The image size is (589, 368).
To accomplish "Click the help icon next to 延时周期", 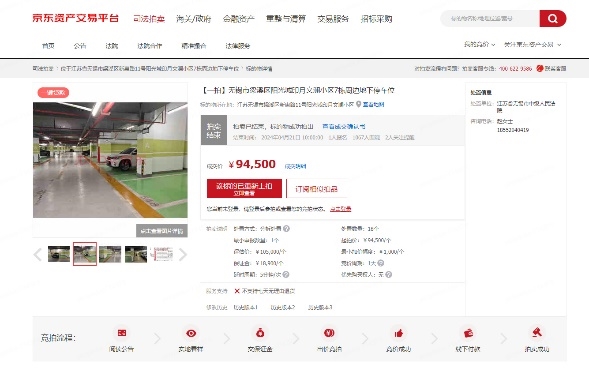I will point(286,274).
